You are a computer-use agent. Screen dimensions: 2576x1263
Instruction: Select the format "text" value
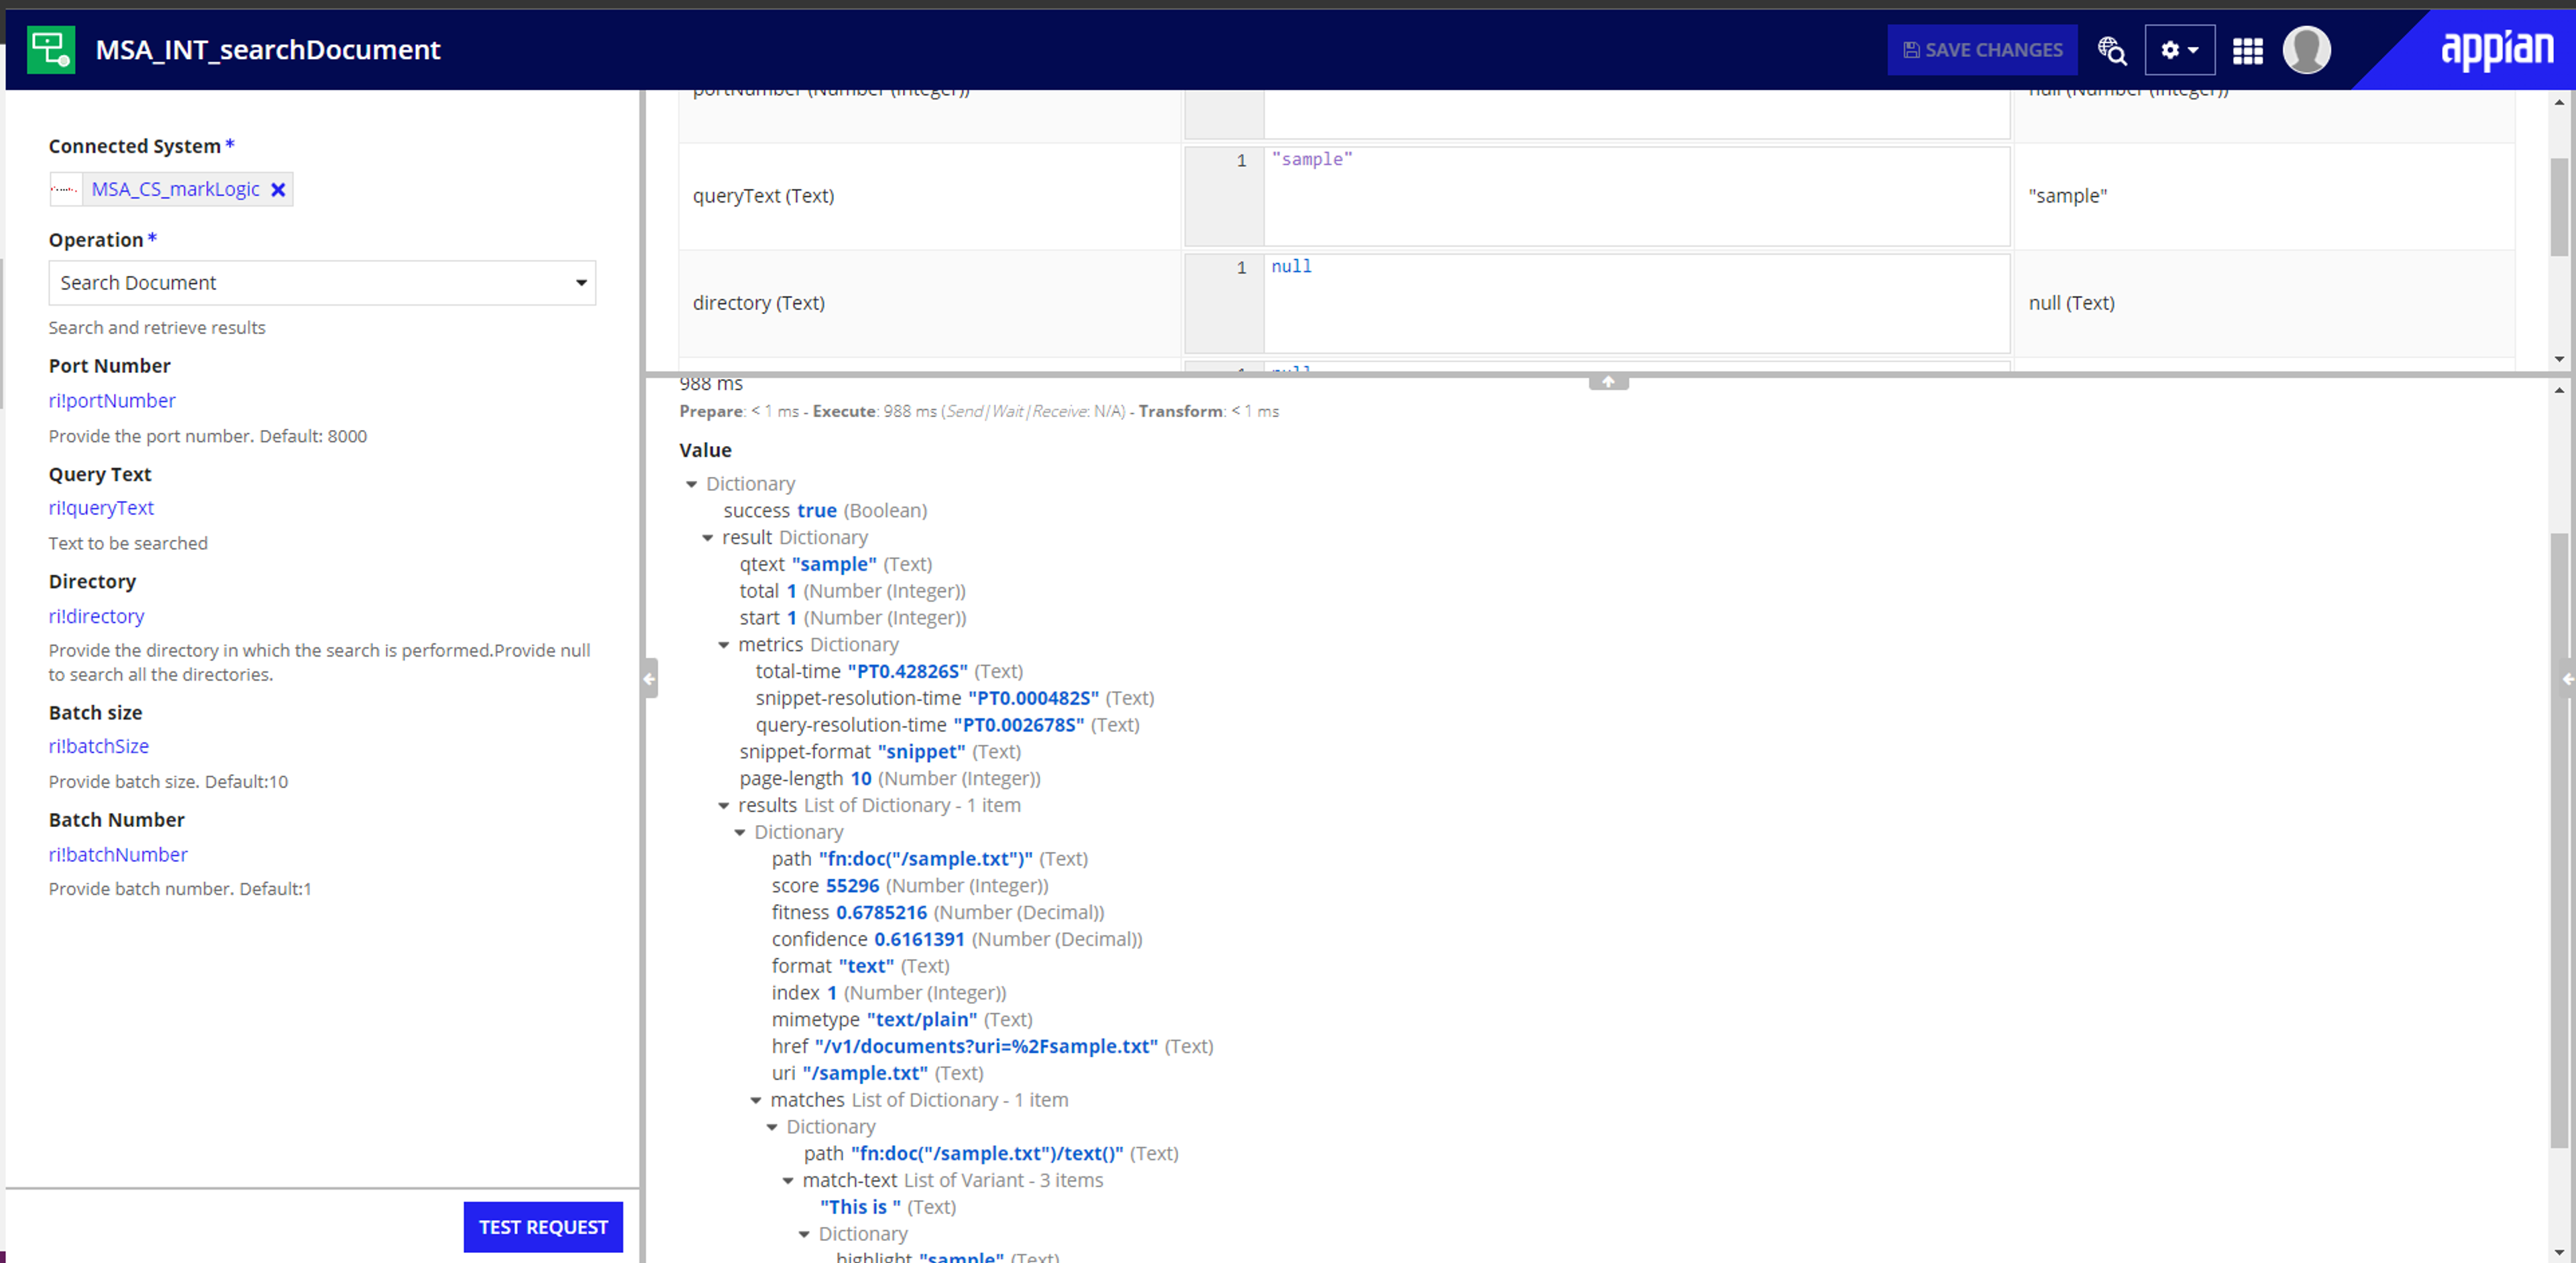(x=866, y=966)
